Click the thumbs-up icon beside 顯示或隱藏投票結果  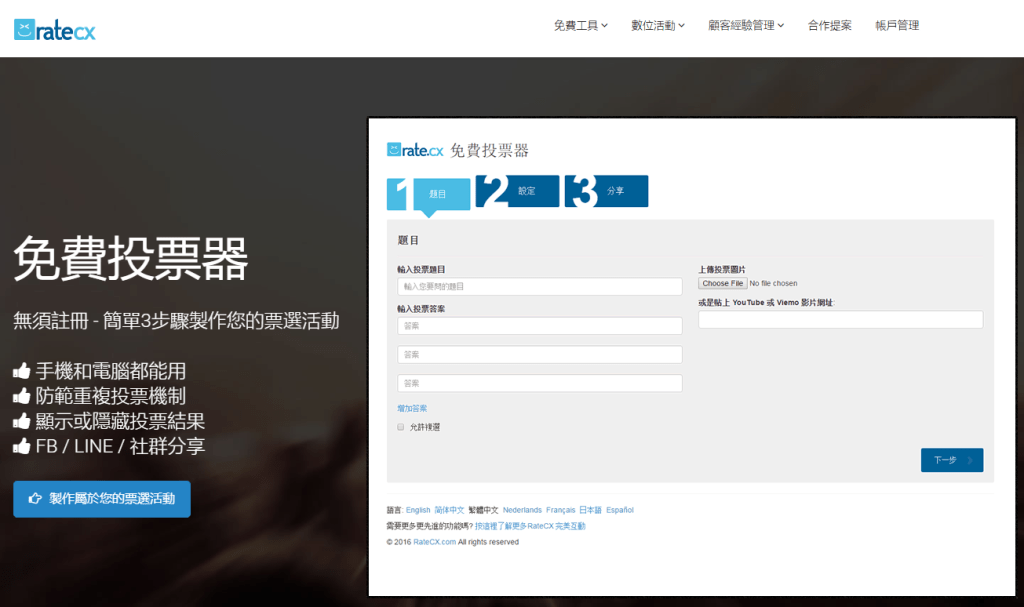[22, 421]
